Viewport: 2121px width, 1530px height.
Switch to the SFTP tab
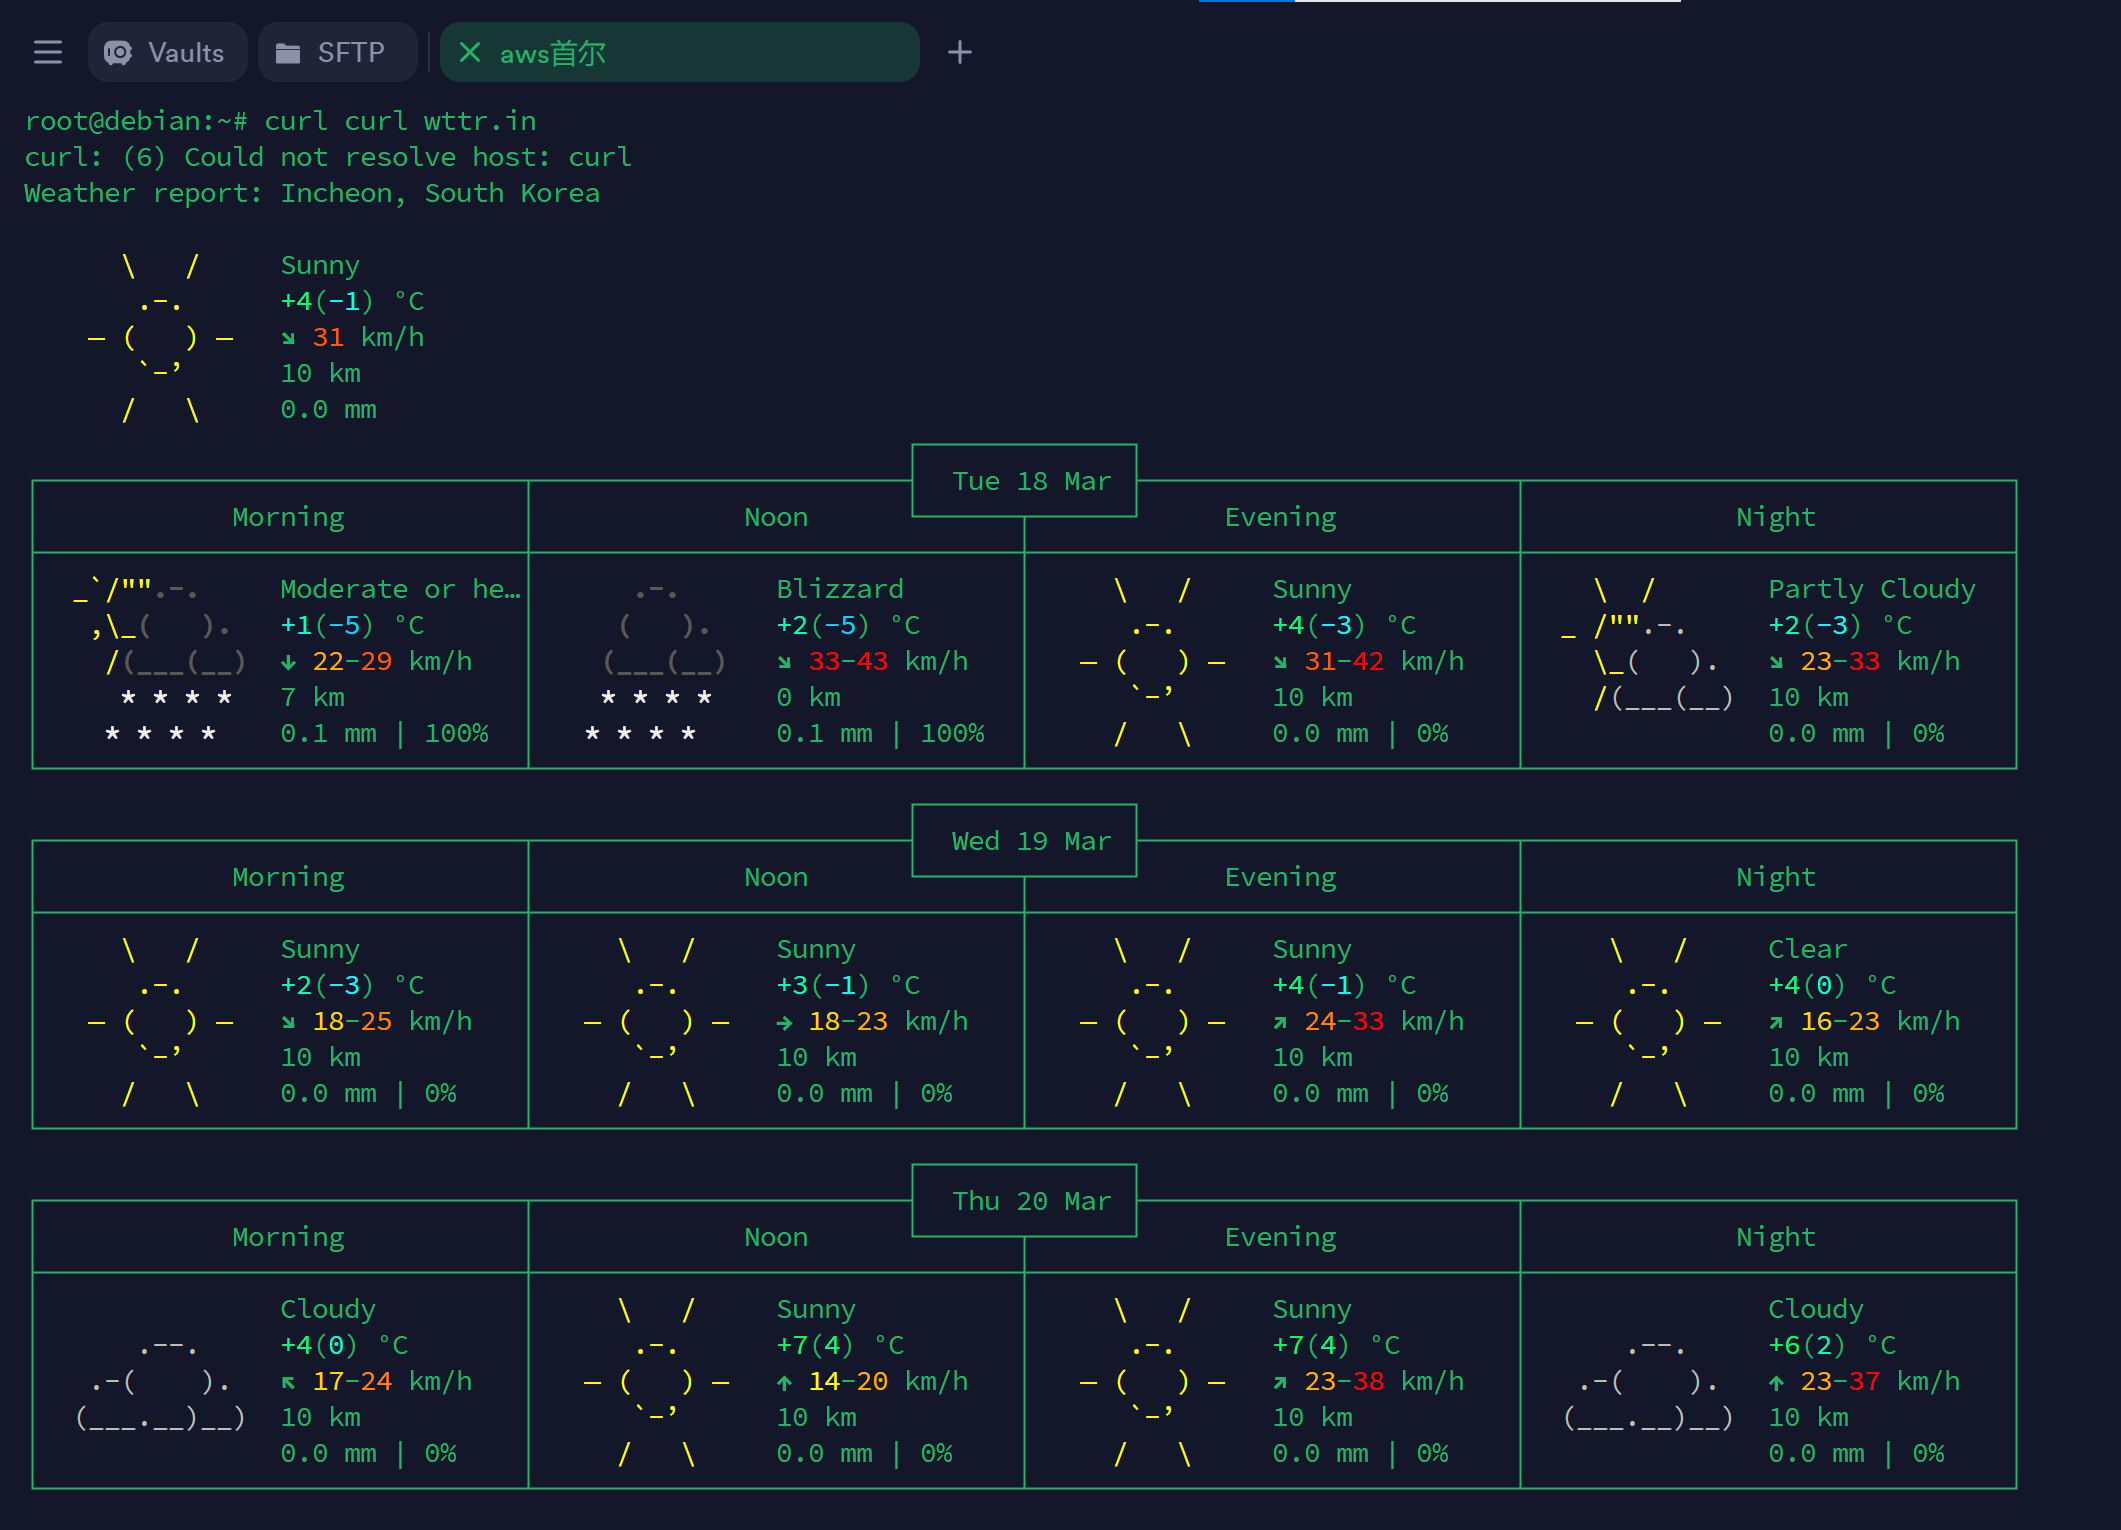337,52
